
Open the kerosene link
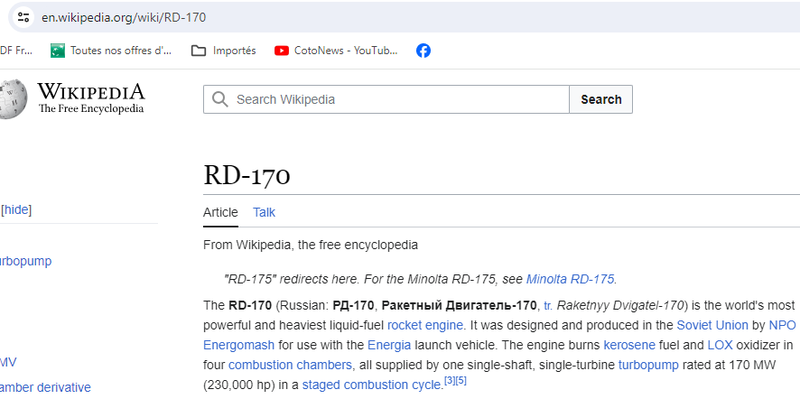(629, 345)
